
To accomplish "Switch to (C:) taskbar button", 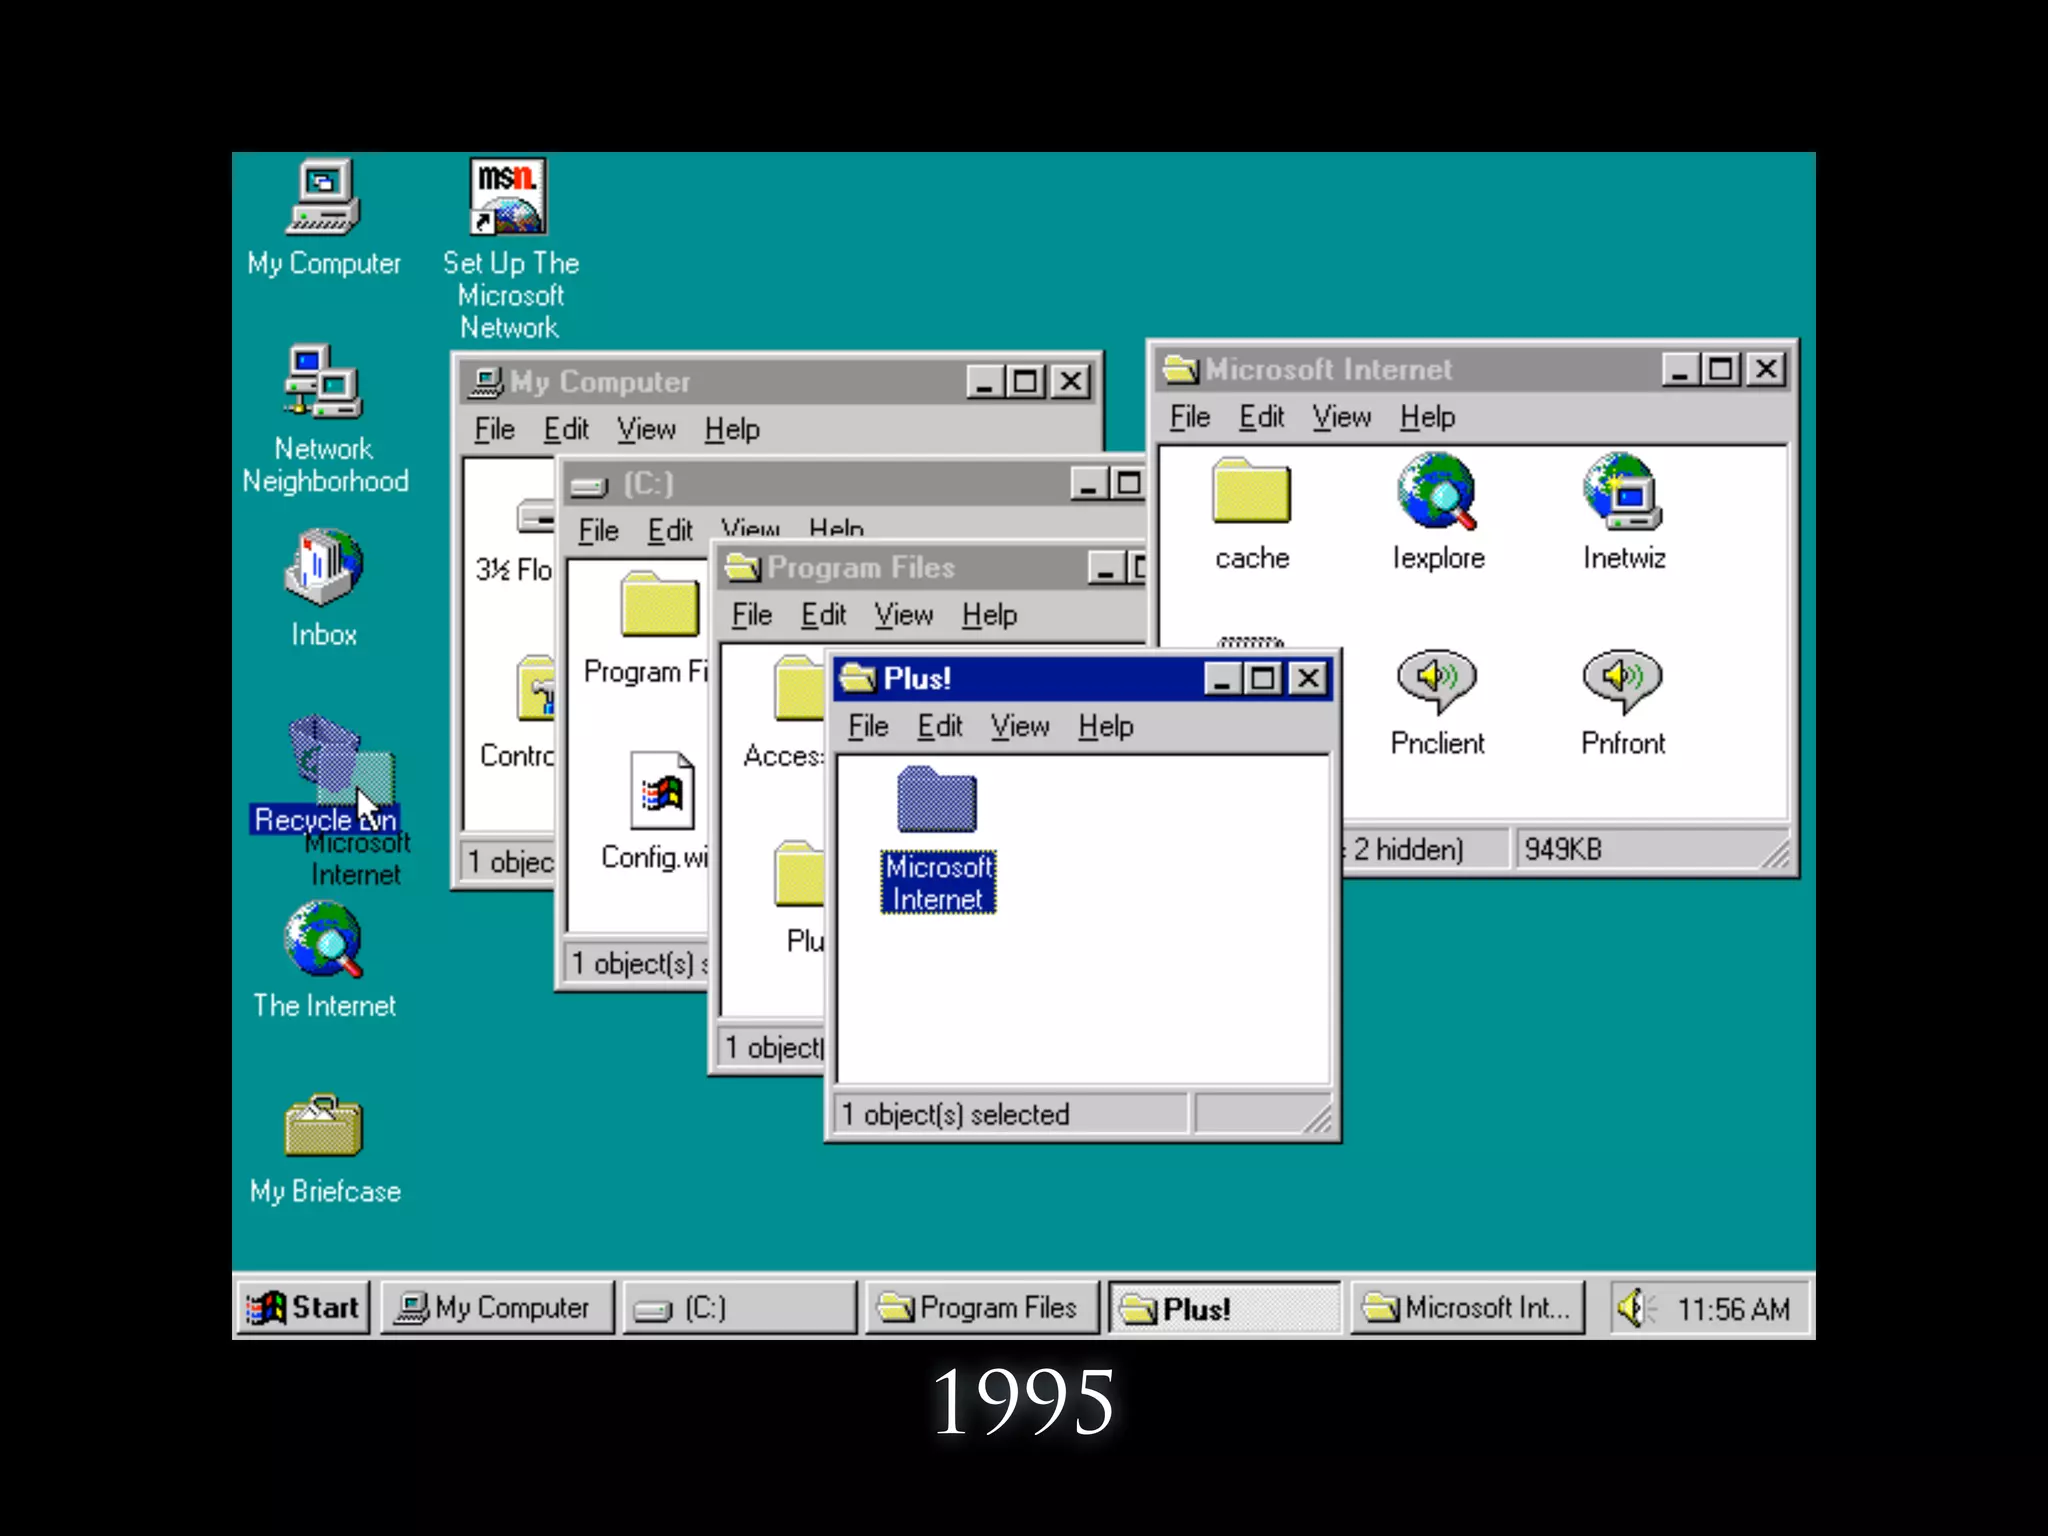I will [740, 1307].
